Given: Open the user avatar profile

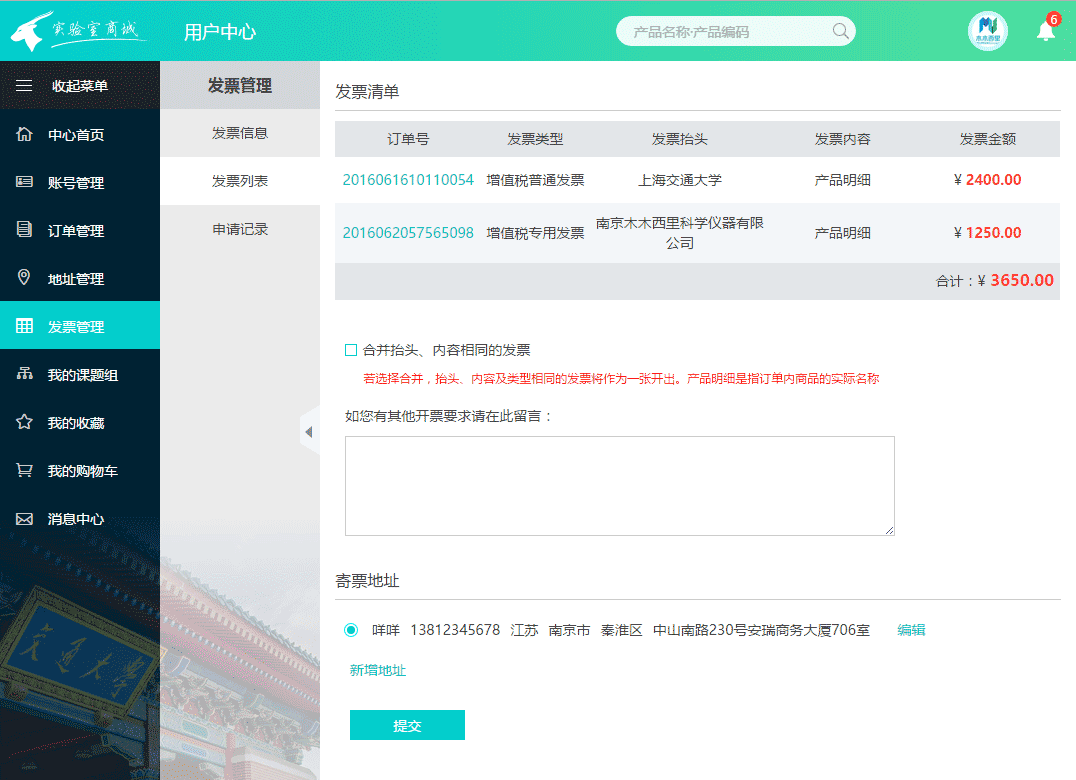Looking at the screenshot, I should (x=987, y=31).
